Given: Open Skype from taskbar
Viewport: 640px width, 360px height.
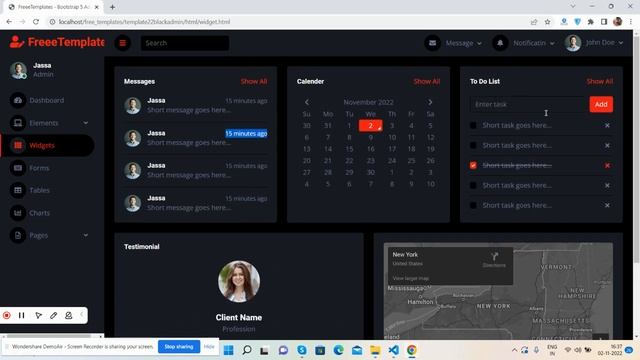Looking at the screenshot, I should pyautogui.click(x=302, y=350).
